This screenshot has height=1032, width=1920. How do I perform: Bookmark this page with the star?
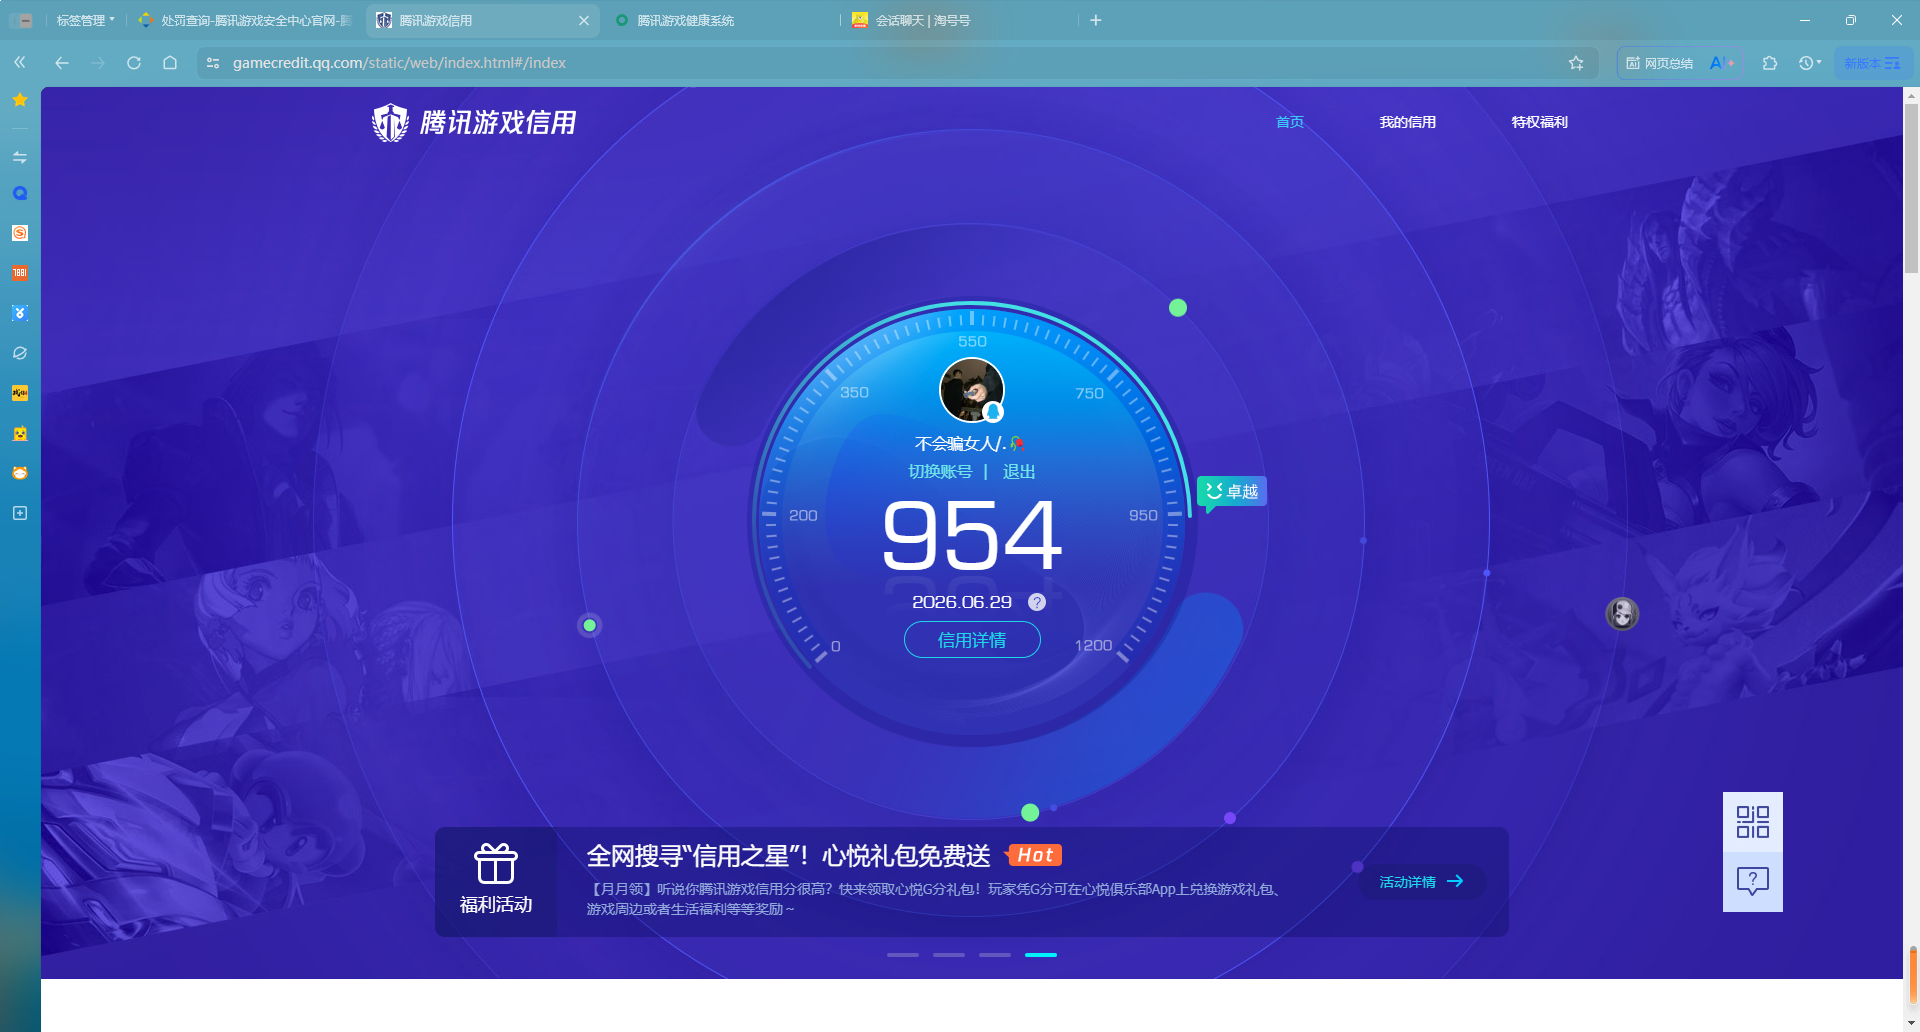[1576, 63]
